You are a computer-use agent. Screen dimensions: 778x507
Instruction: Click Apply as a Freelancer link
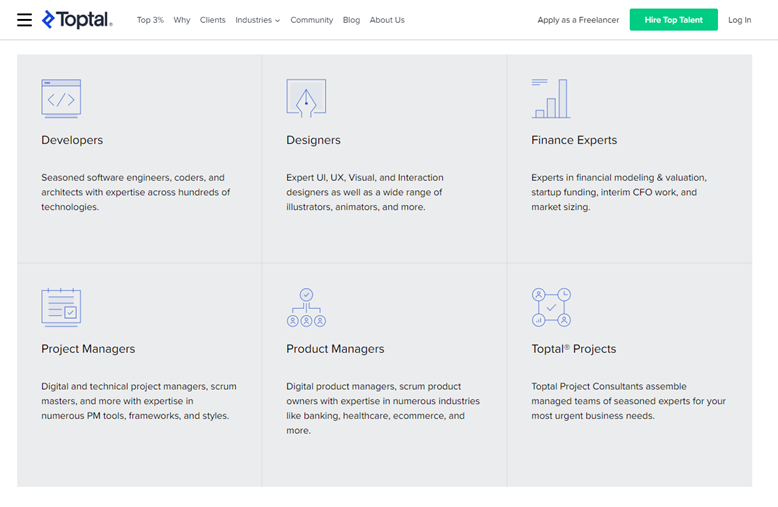pos(578,20)
